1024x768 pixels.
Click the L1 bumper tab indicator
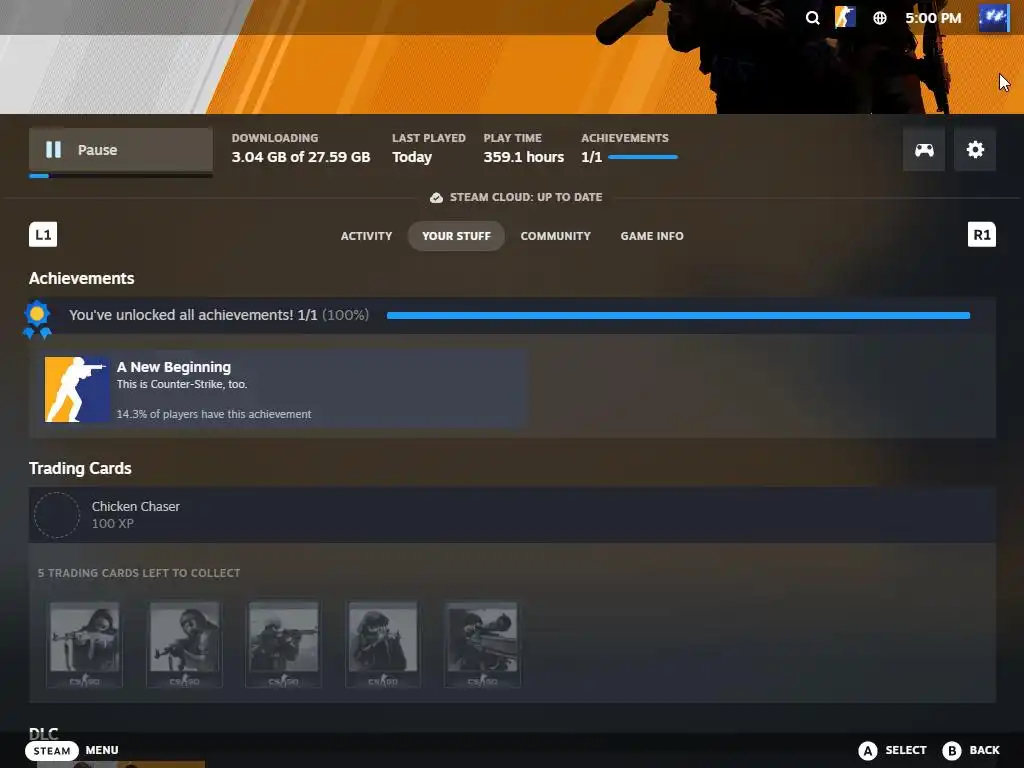[x=43, y=234]
